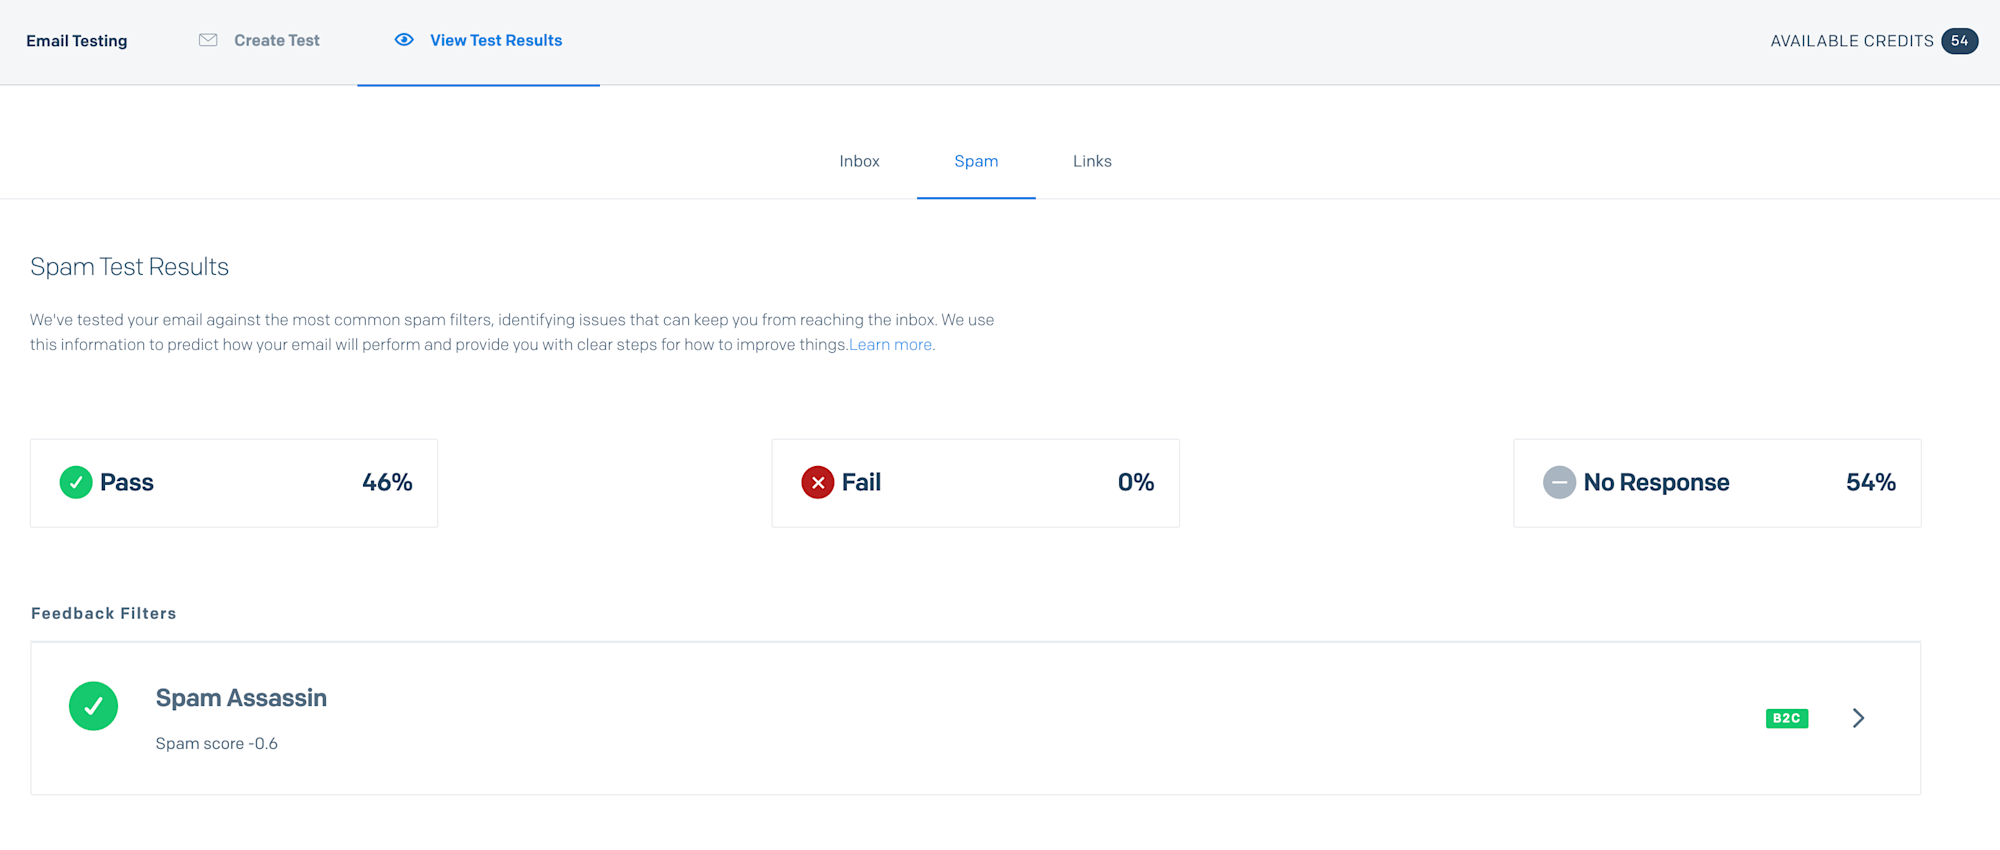2000x850 pixels.
Task: Click the gray No Response minus icon
Action: [x=1559, y=482]
